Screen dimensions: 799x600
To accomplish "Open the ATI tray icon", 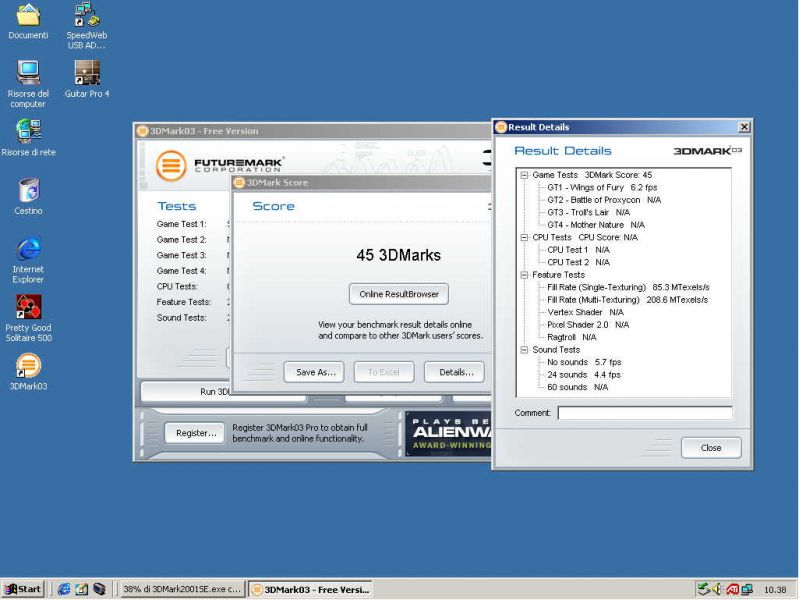I will point(732,589).
